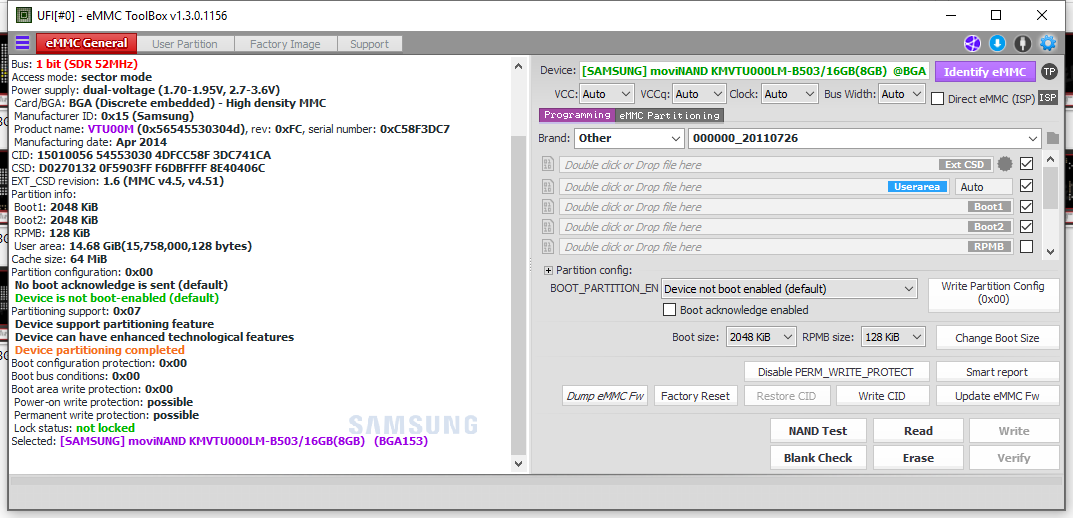Click the Boot1 file path field

750,207
